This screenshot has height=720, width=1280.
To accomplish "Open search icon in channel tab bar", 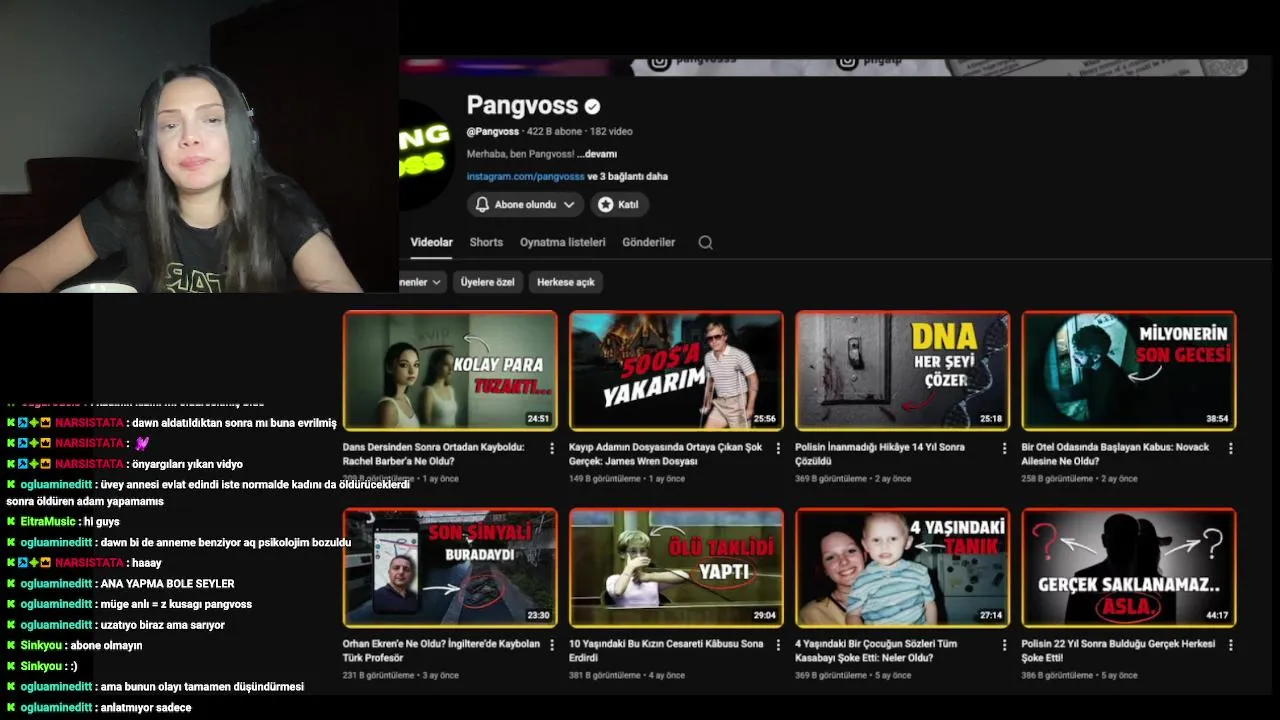I will click(x=705, y=242).
